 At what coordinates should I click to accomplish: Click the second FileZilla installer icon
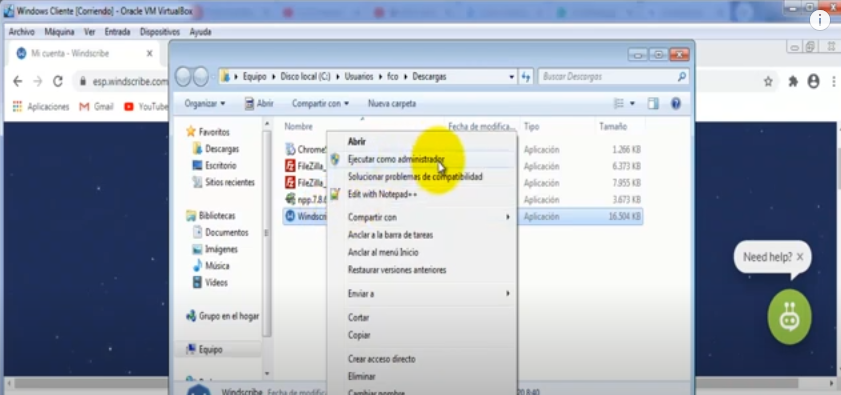pos(290,182)
